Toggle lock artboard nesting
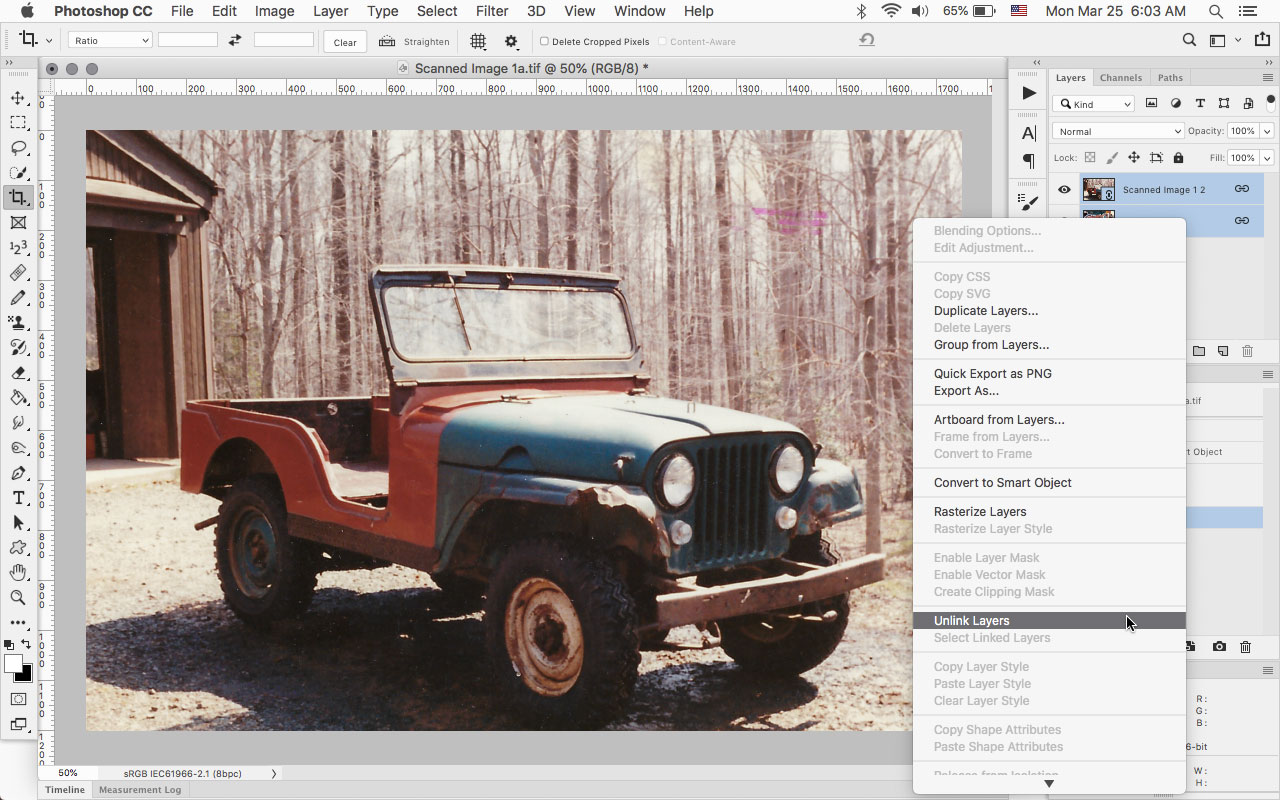 1156,158
